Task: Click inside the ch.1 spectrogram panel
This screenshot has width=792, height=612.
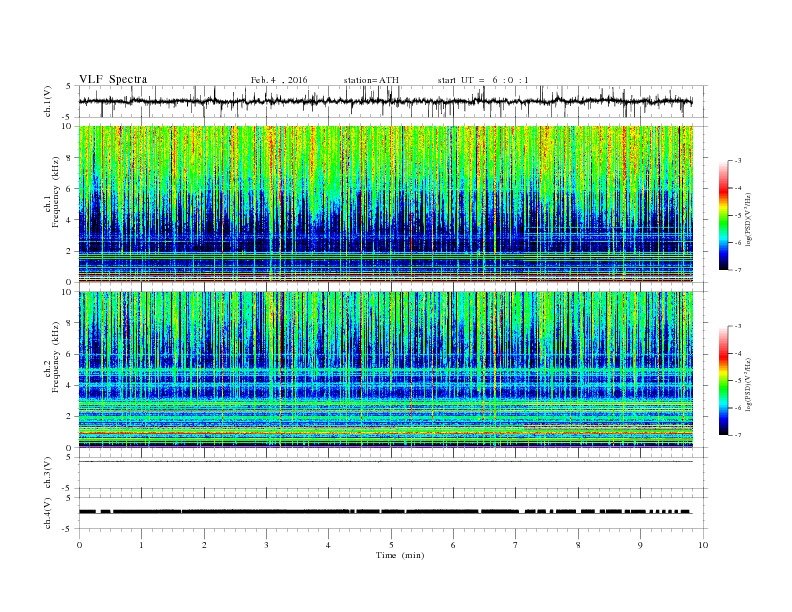Action: 386,204
